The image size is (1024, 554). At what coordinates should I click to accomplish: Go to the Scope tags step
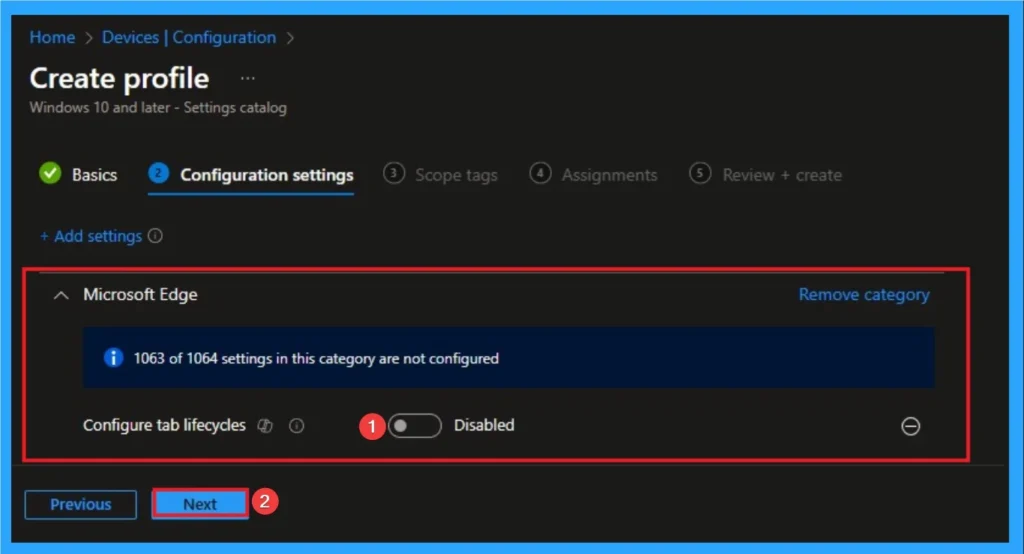456,175
